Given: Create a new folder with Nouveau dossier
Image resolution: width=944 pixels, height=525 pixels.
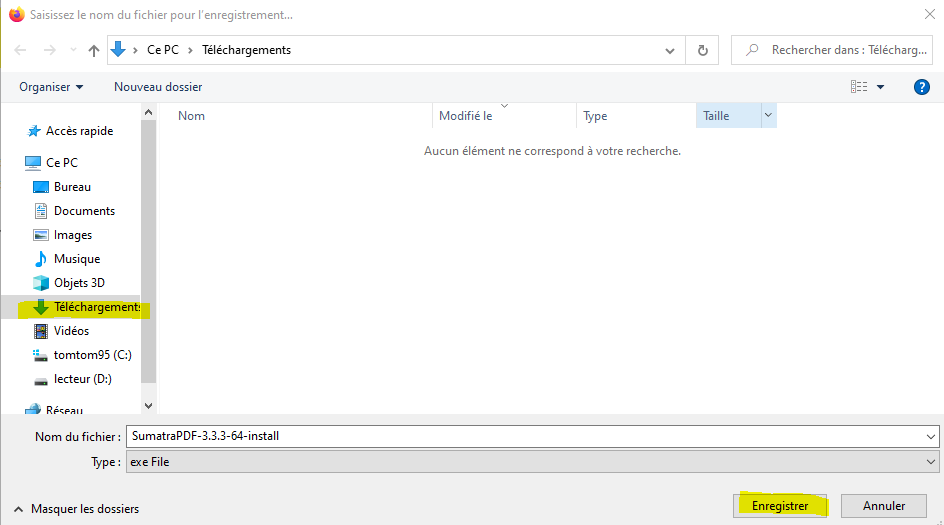Looking at the screenshot, I should pos(158,87).
